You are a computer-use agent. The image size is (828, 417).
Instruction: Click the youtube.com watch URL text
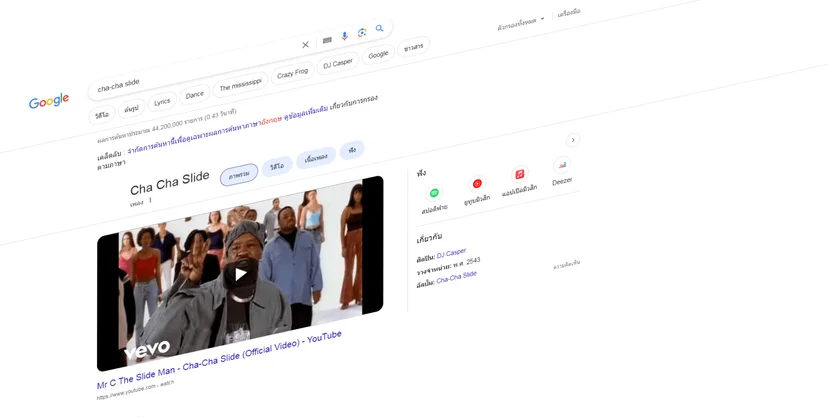click(135, 389)
